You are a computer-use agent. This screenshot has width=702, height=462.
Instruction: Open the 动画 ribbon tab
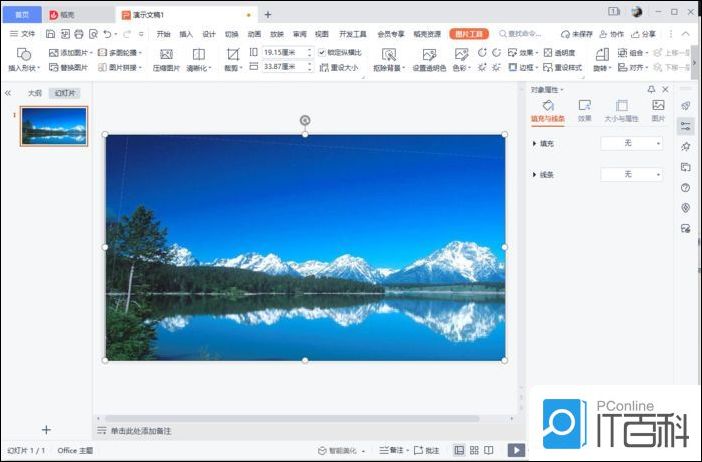(x=254, y=34)
